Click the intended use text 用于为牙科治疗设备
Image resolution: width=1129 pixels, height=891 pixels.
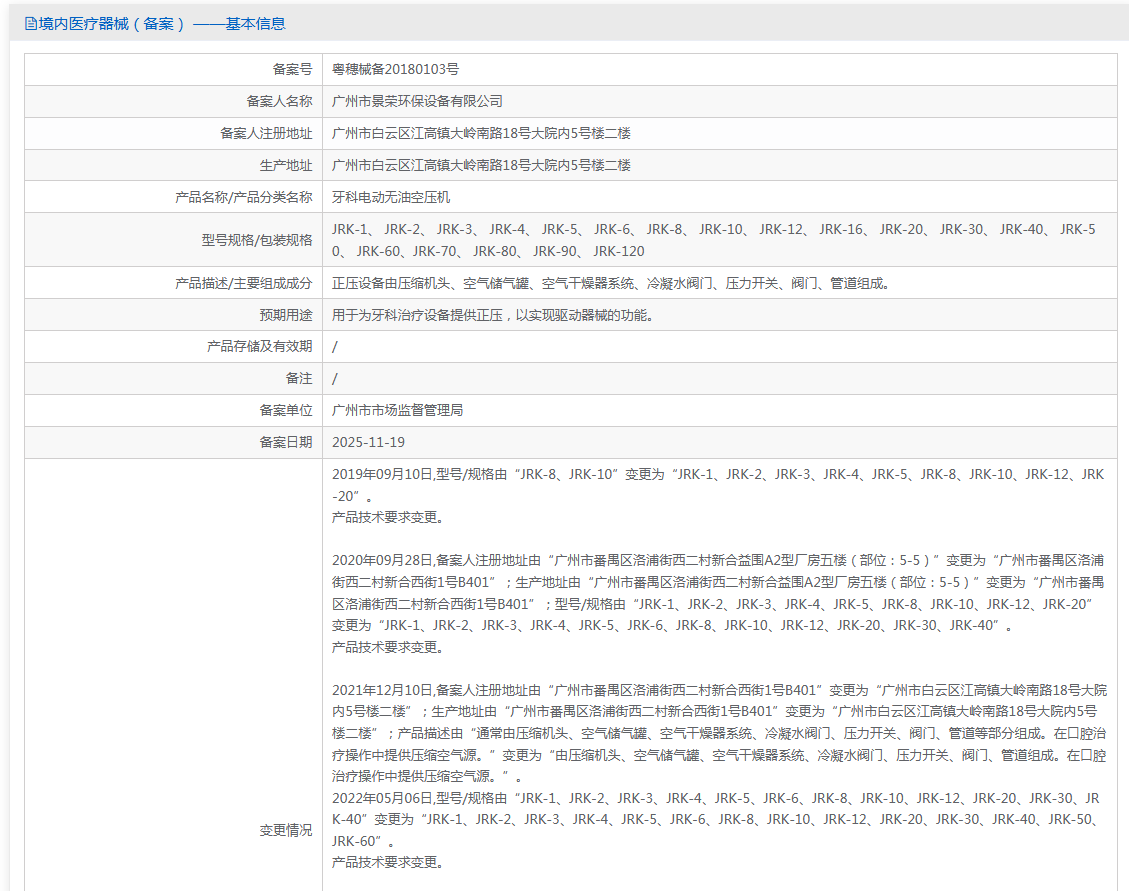(492, 315)
